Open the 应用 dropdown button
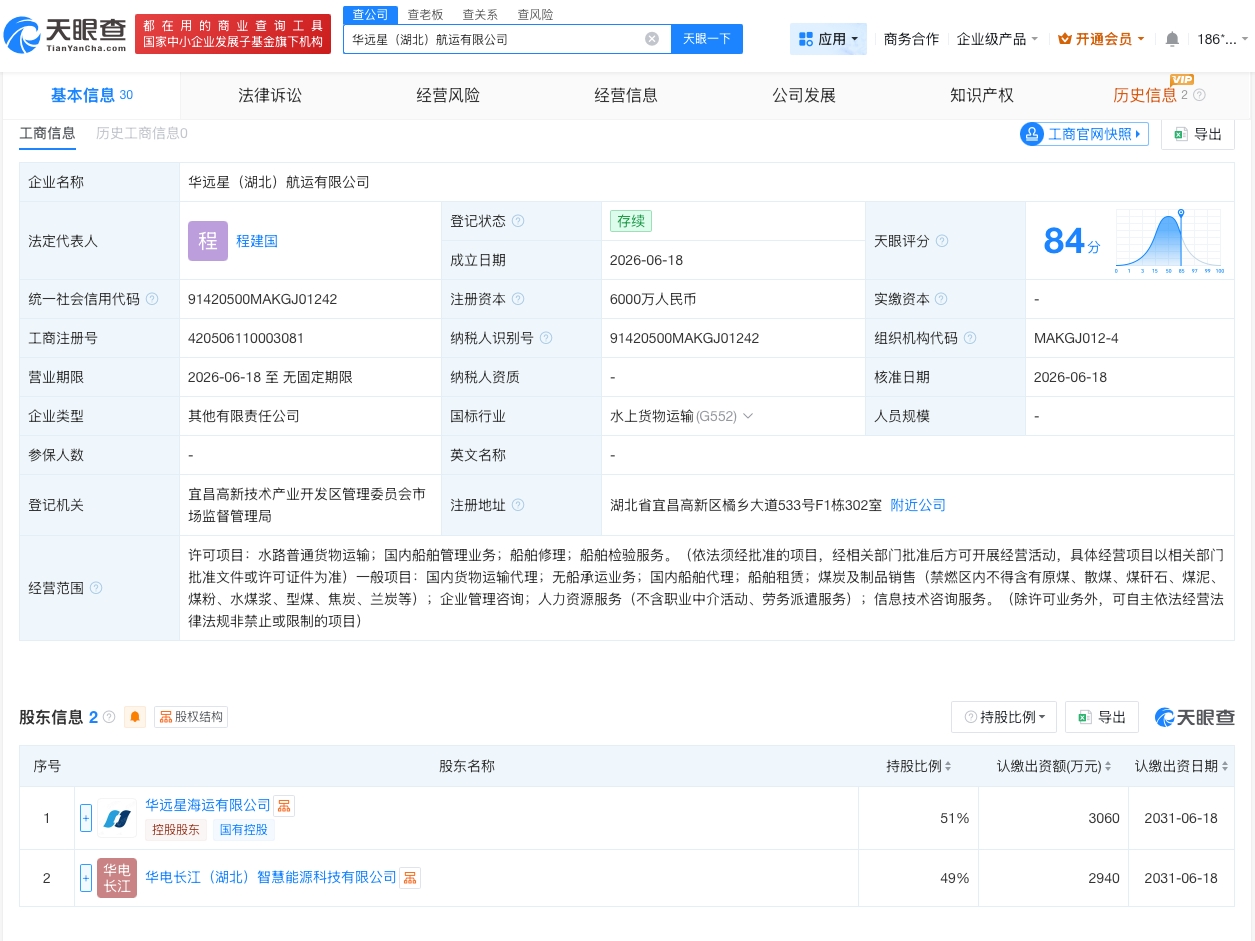The height and width of the screenshot is (941, 1255). (x=828, y=39)
